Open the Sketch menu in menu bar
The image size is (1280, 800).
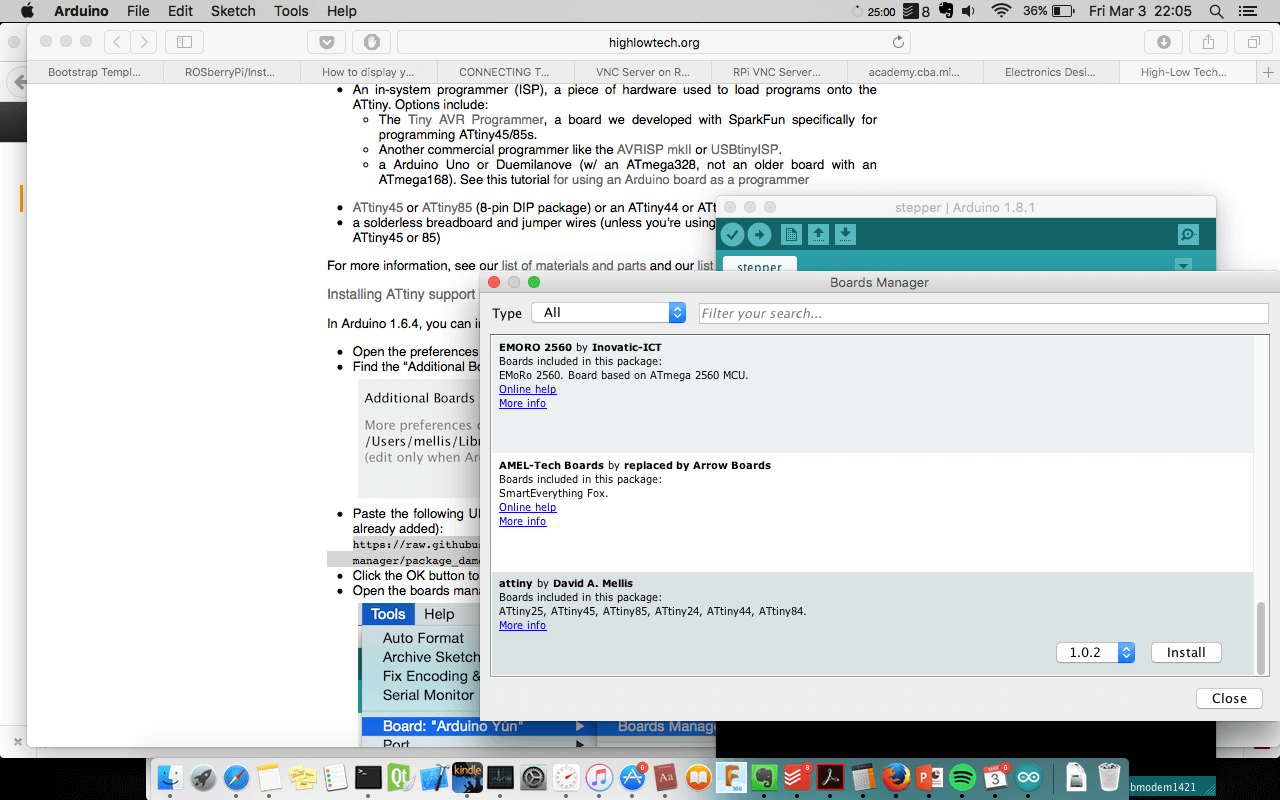pyautogui.click(x=233, y=11)
